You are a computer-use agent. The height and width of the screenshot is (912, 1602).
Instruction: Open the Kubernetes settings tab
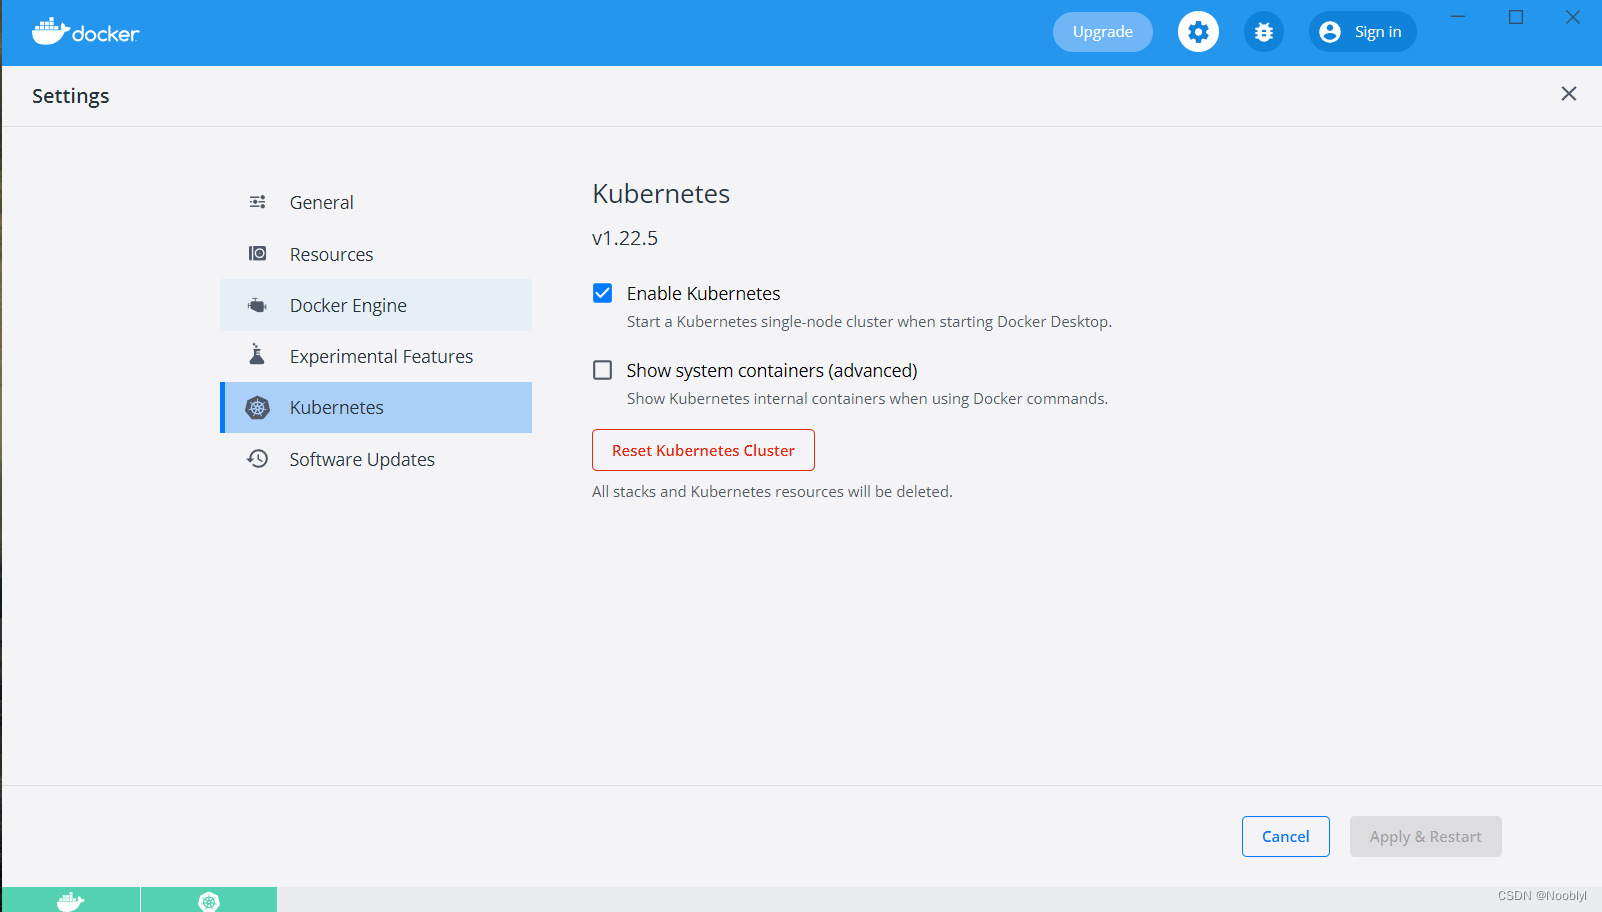(x=376, y=407)
